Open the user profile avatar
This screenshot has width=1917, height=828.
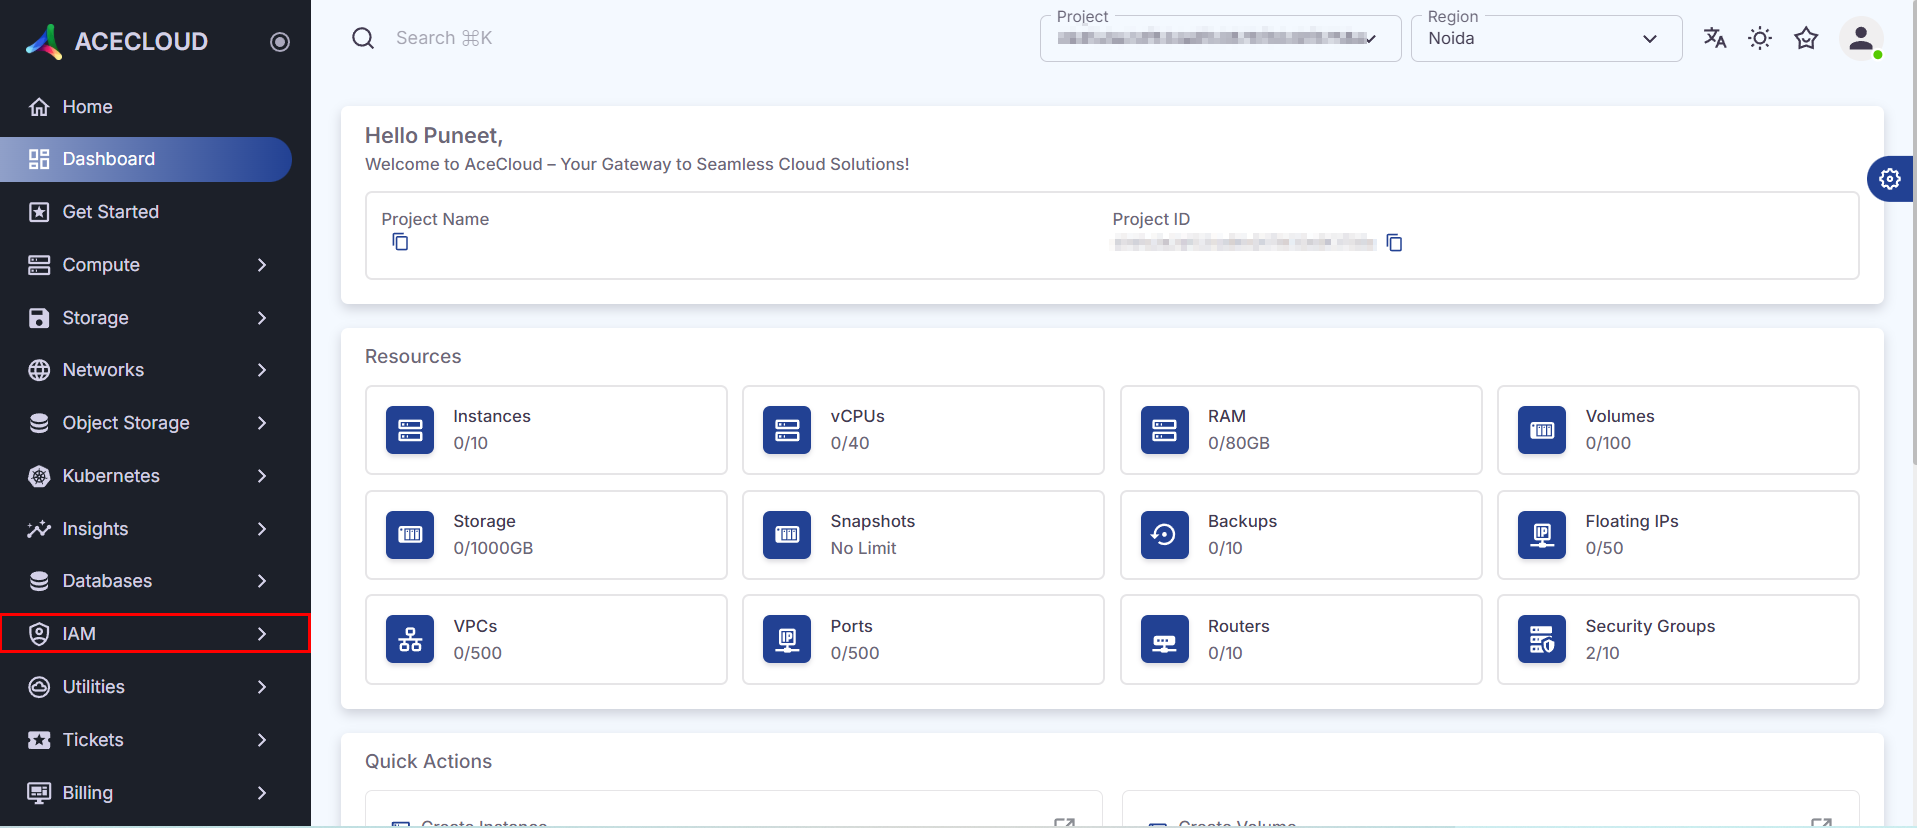tap(1860, 39)
